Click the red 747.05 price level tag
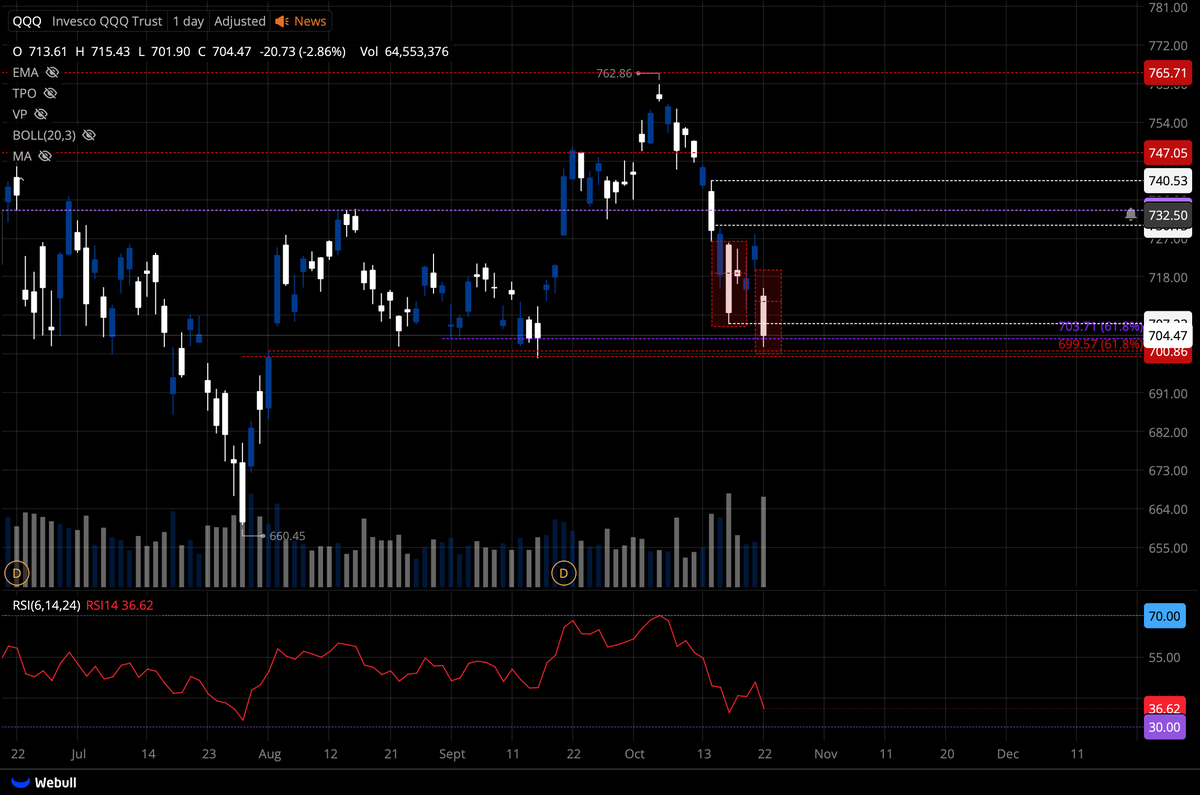This screenshot has height=795, width=1200. coord(1168,153)
